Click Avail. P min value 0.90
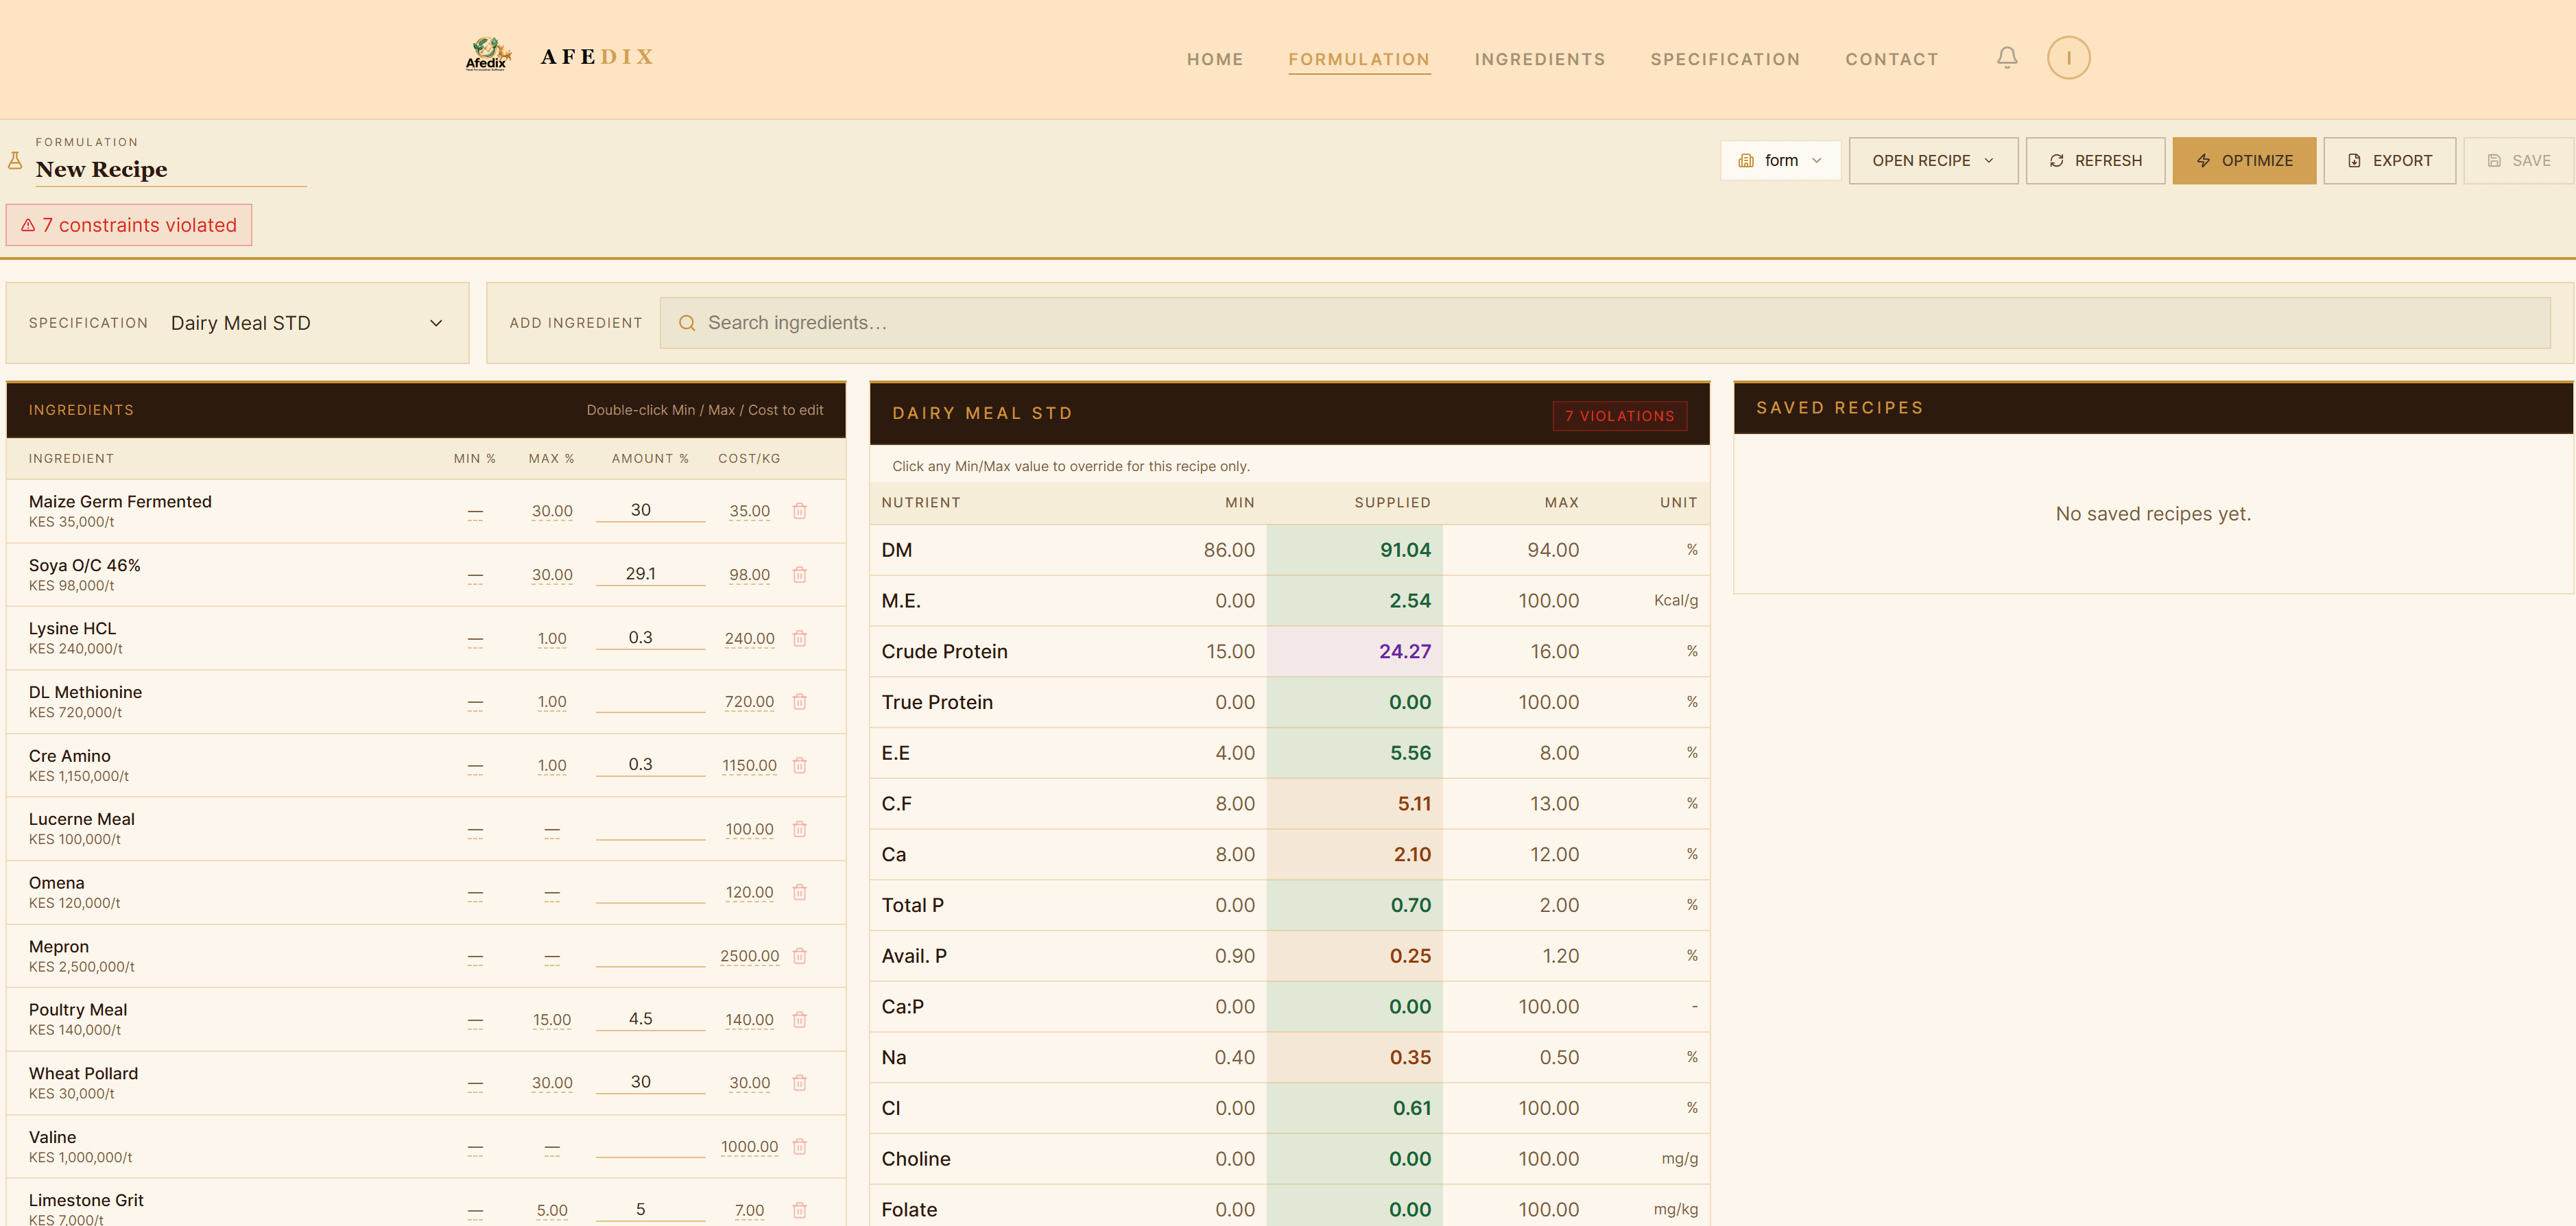 point(1235,956)
